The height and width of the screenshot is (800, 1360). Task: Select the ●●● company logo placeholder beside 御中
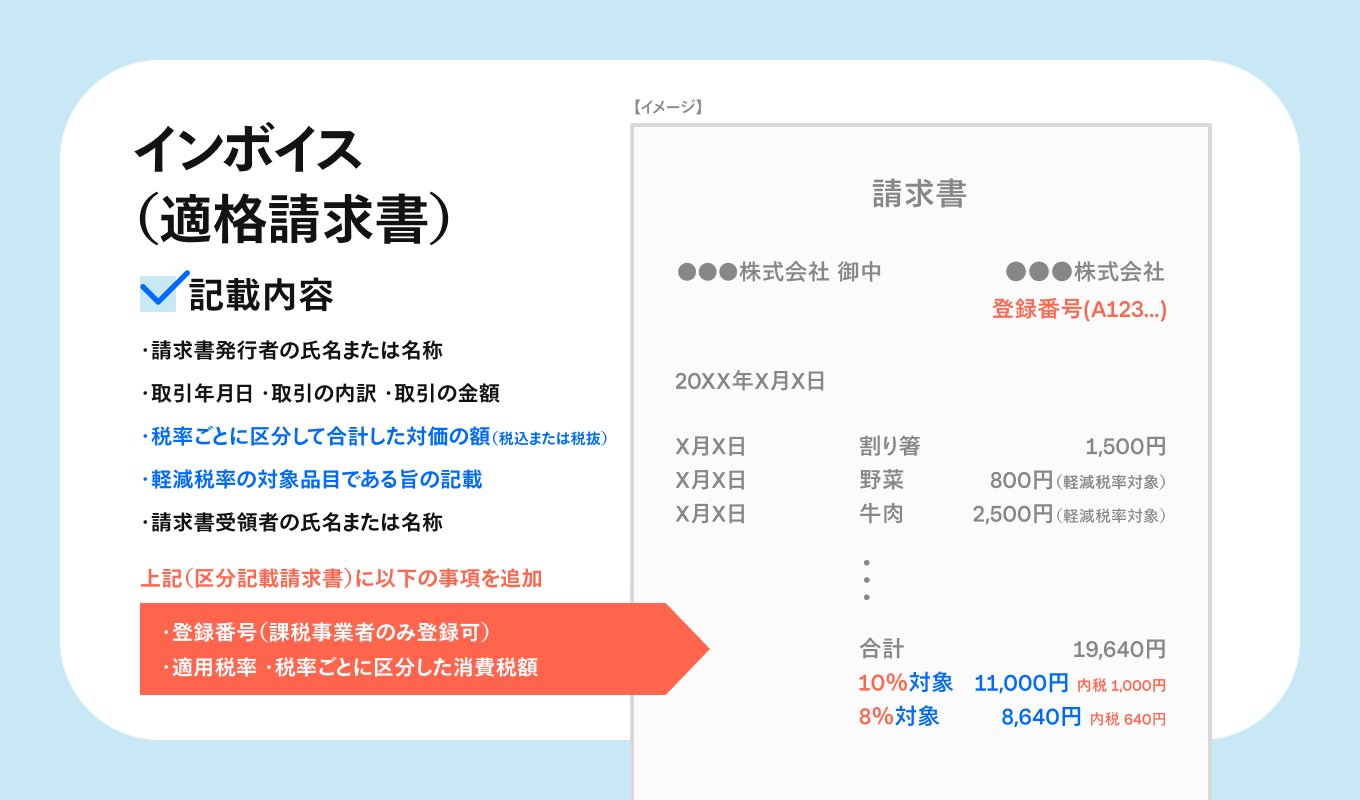click(x=705, y=271)
